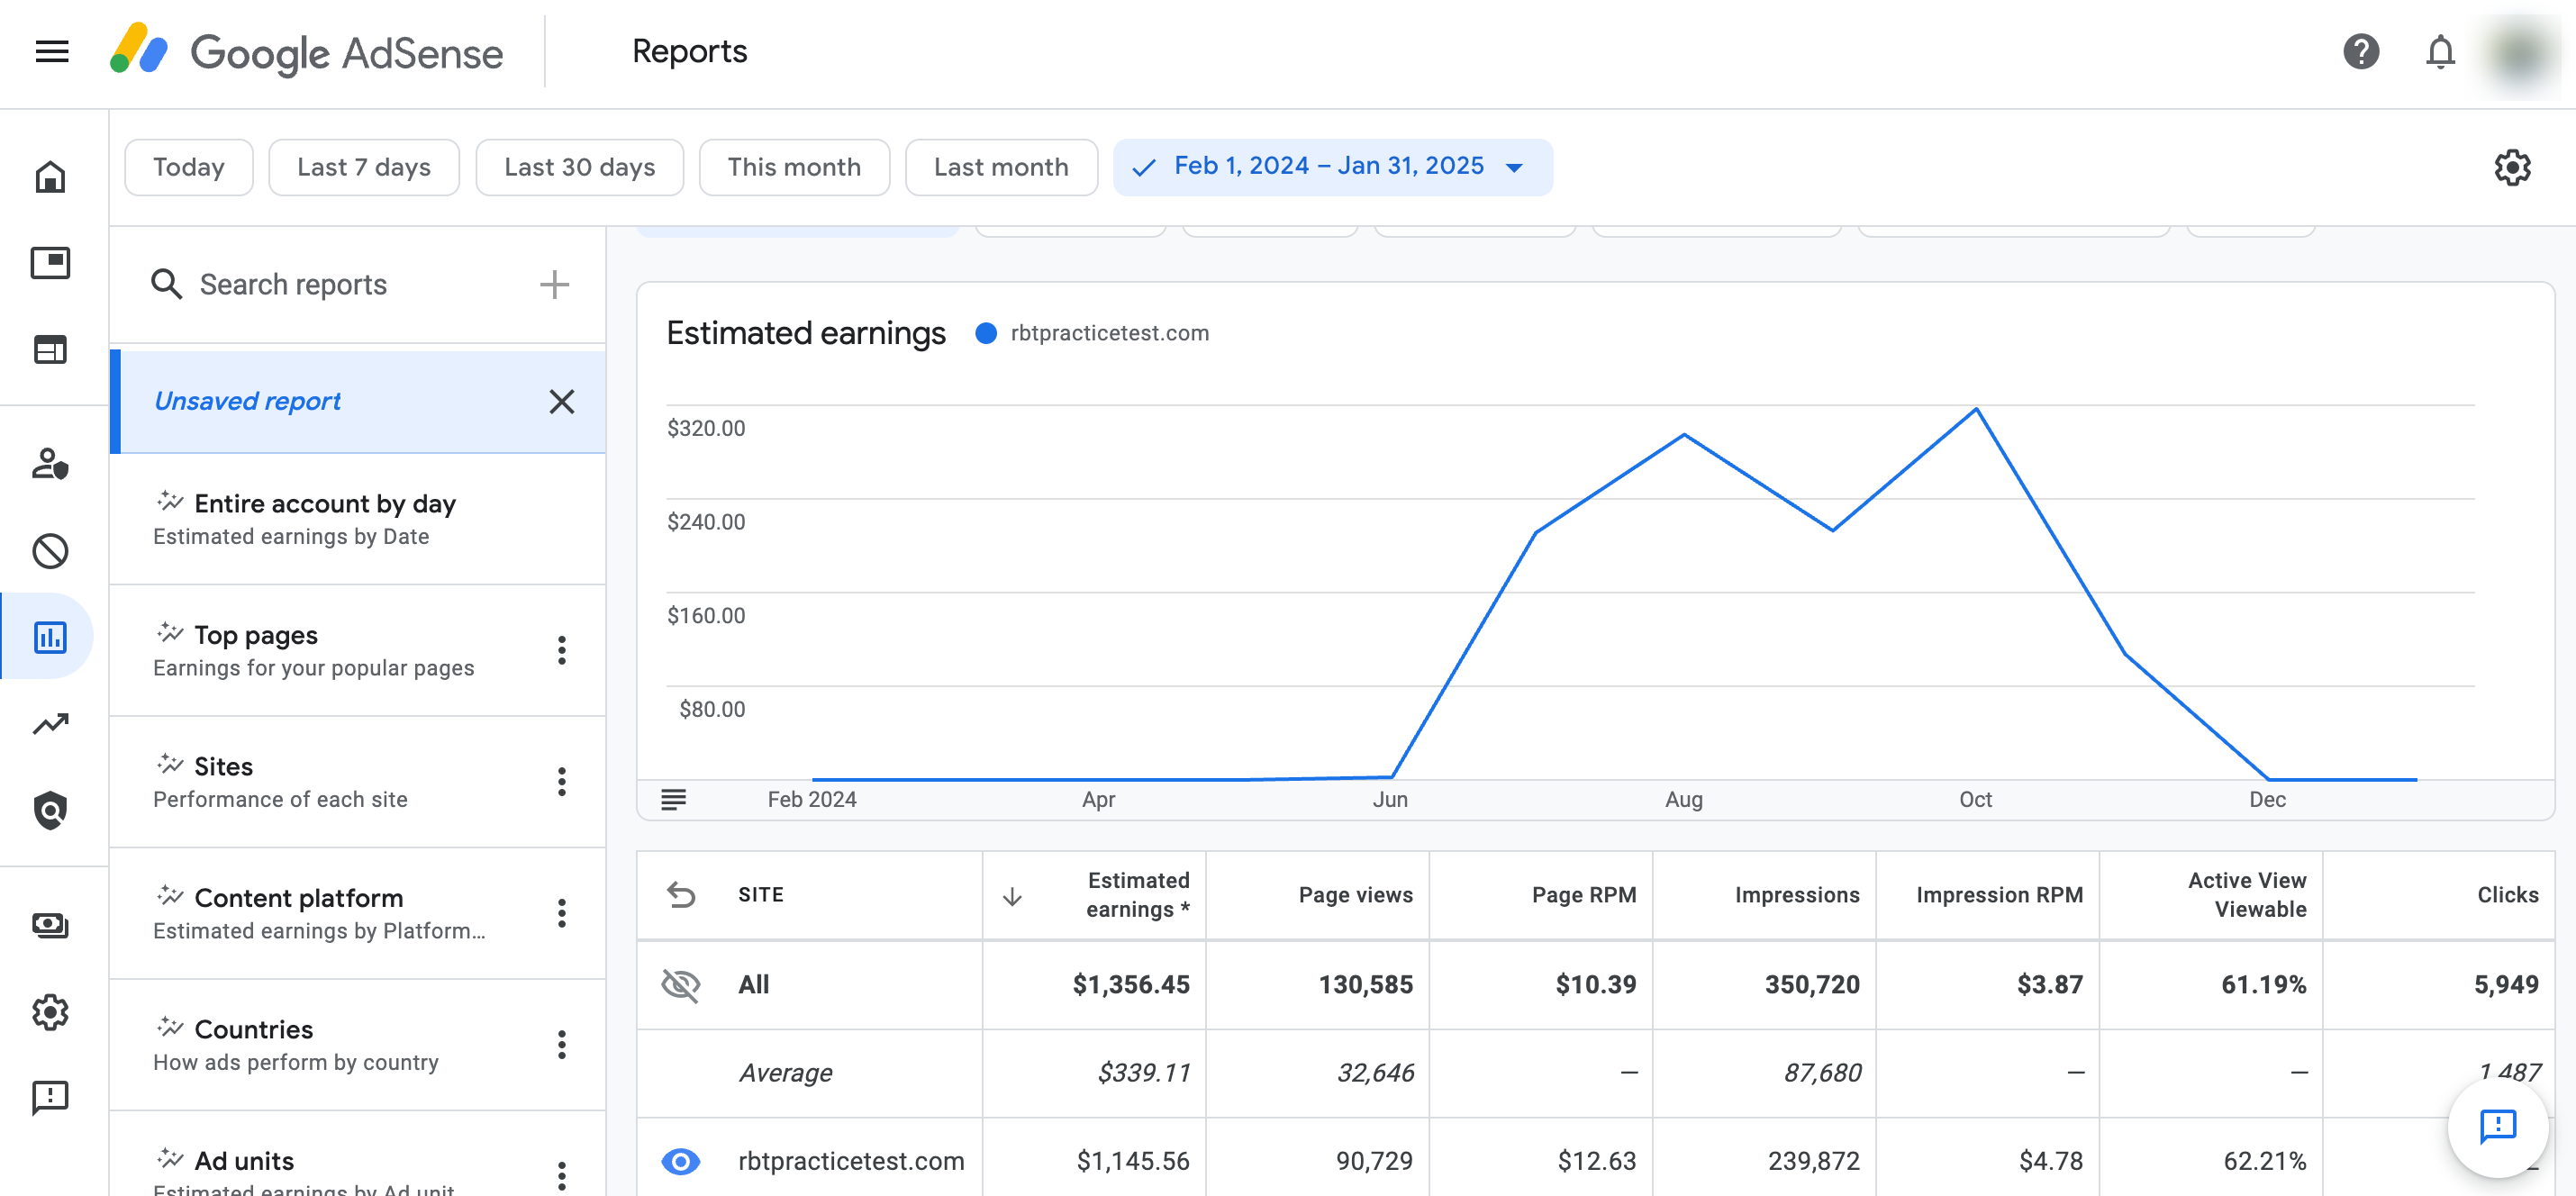This screenshot has width=2576, height=1196.
Task: Open Entire account by day report
Action: pos(357,519)
